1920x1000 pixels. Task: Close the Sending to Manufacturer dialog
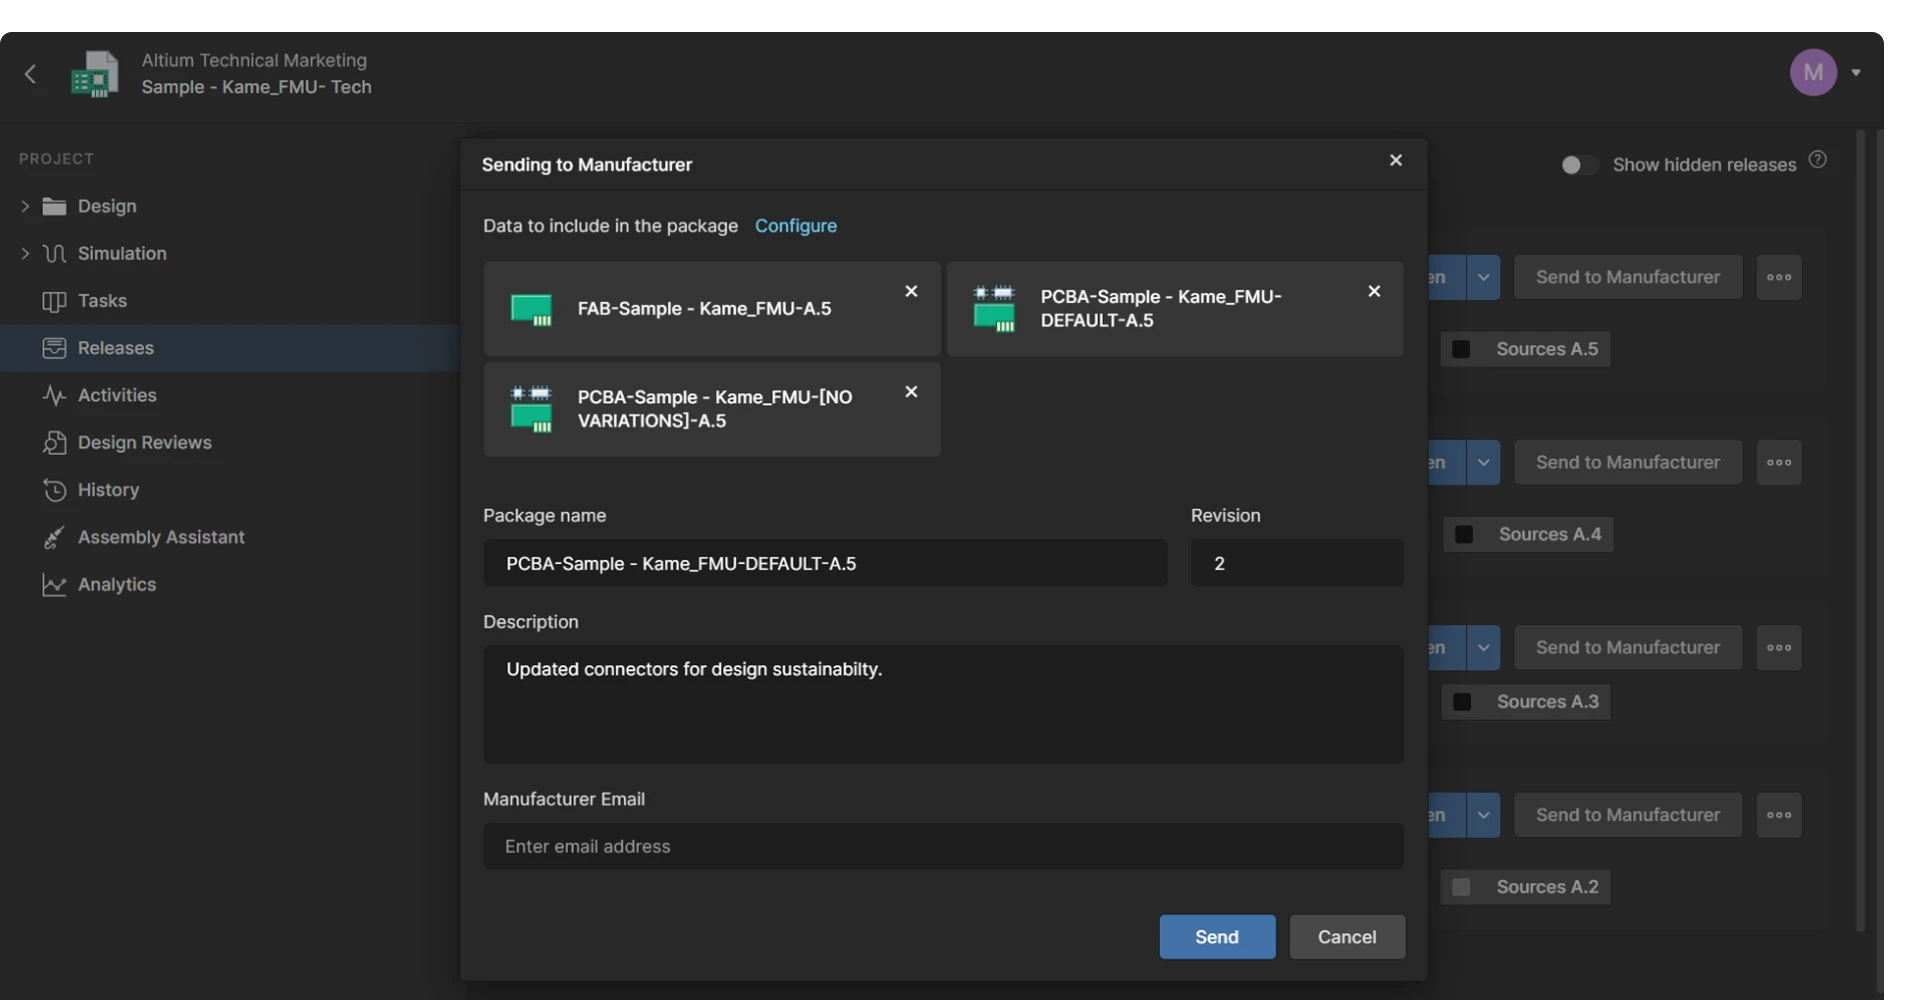[1396, 160]
